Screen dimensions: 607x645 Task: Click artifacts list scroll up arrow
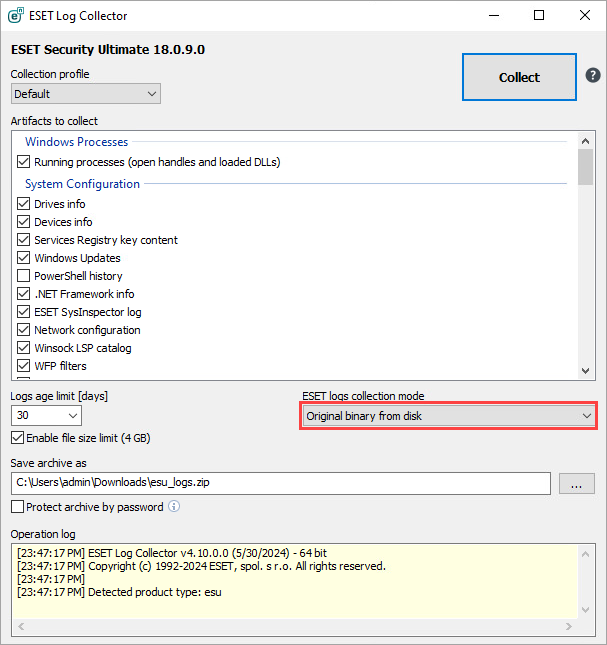pos(586,141)
